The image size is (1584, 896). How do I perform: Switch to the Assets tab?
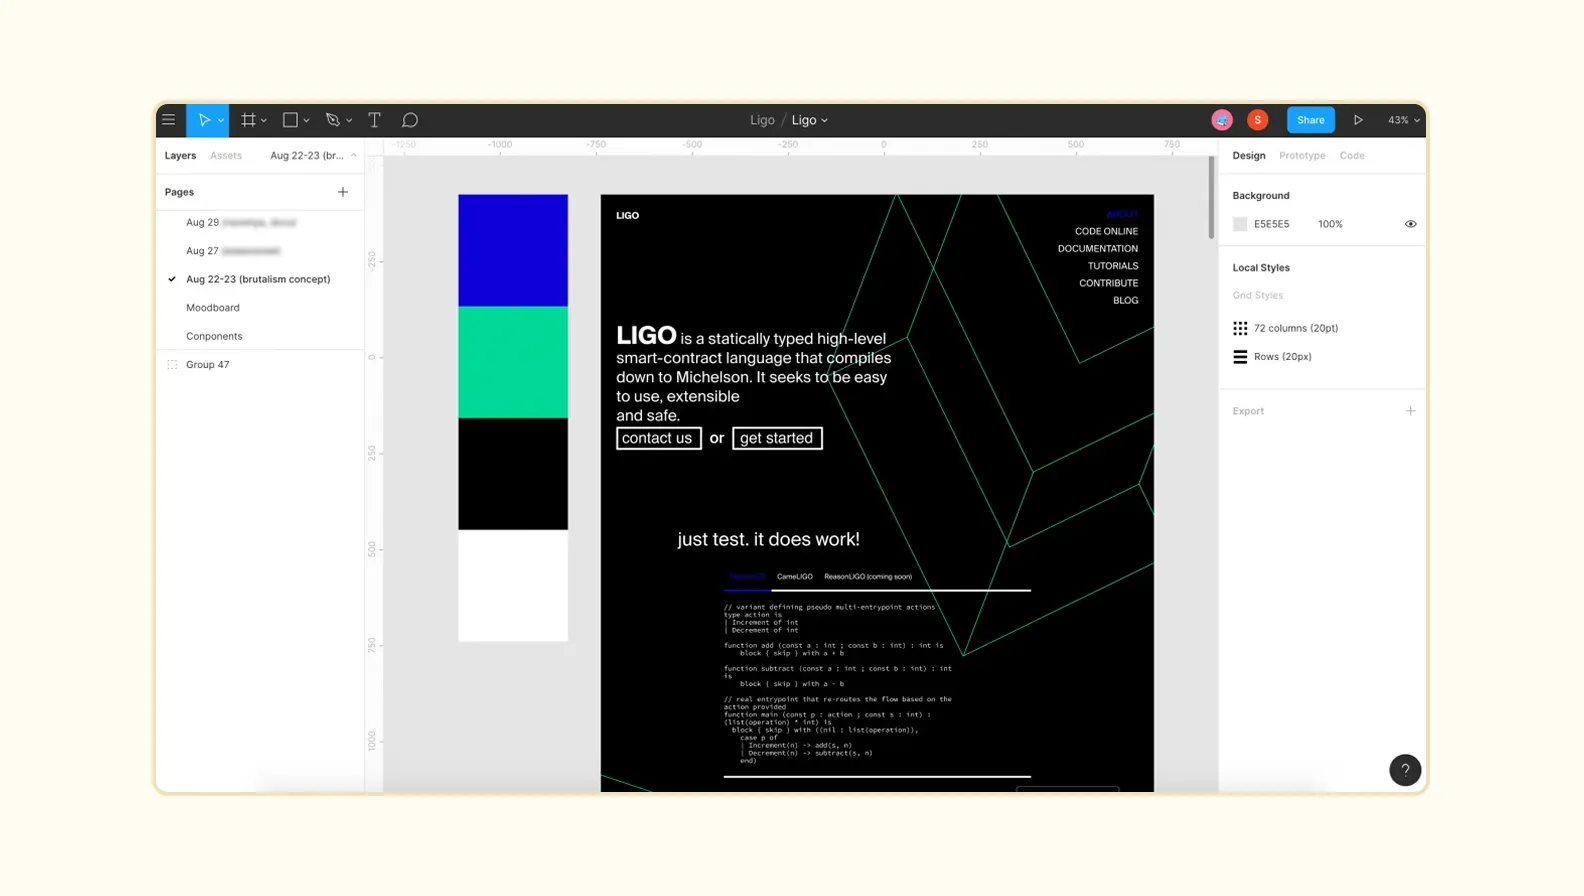pos(226,156)
